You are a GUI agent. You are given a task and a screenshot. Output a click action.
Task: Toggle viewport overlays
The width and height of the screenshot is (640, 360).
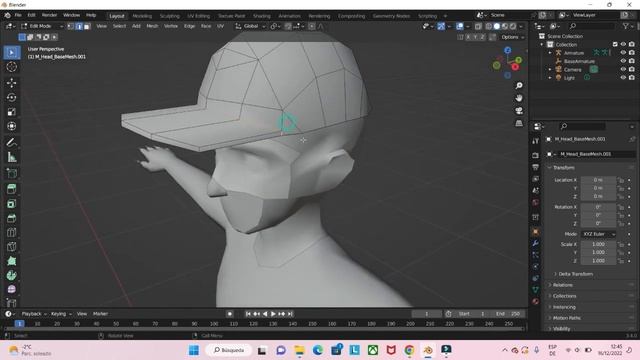click(460, 26)
